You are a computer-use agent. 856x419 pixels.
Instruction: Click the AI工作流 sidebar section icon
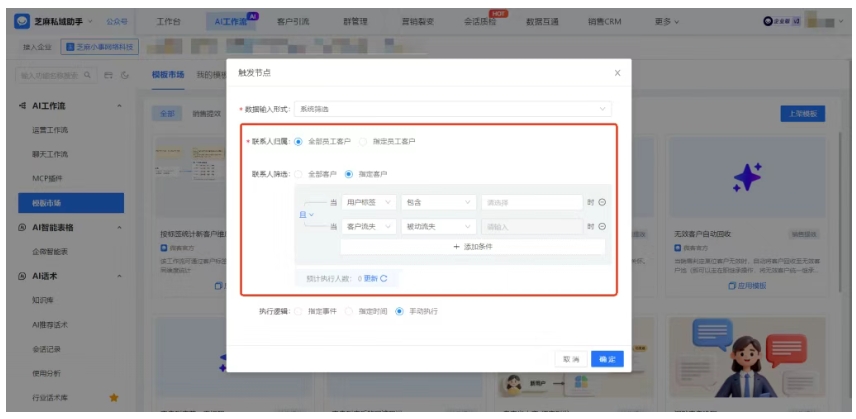(22, 106)
